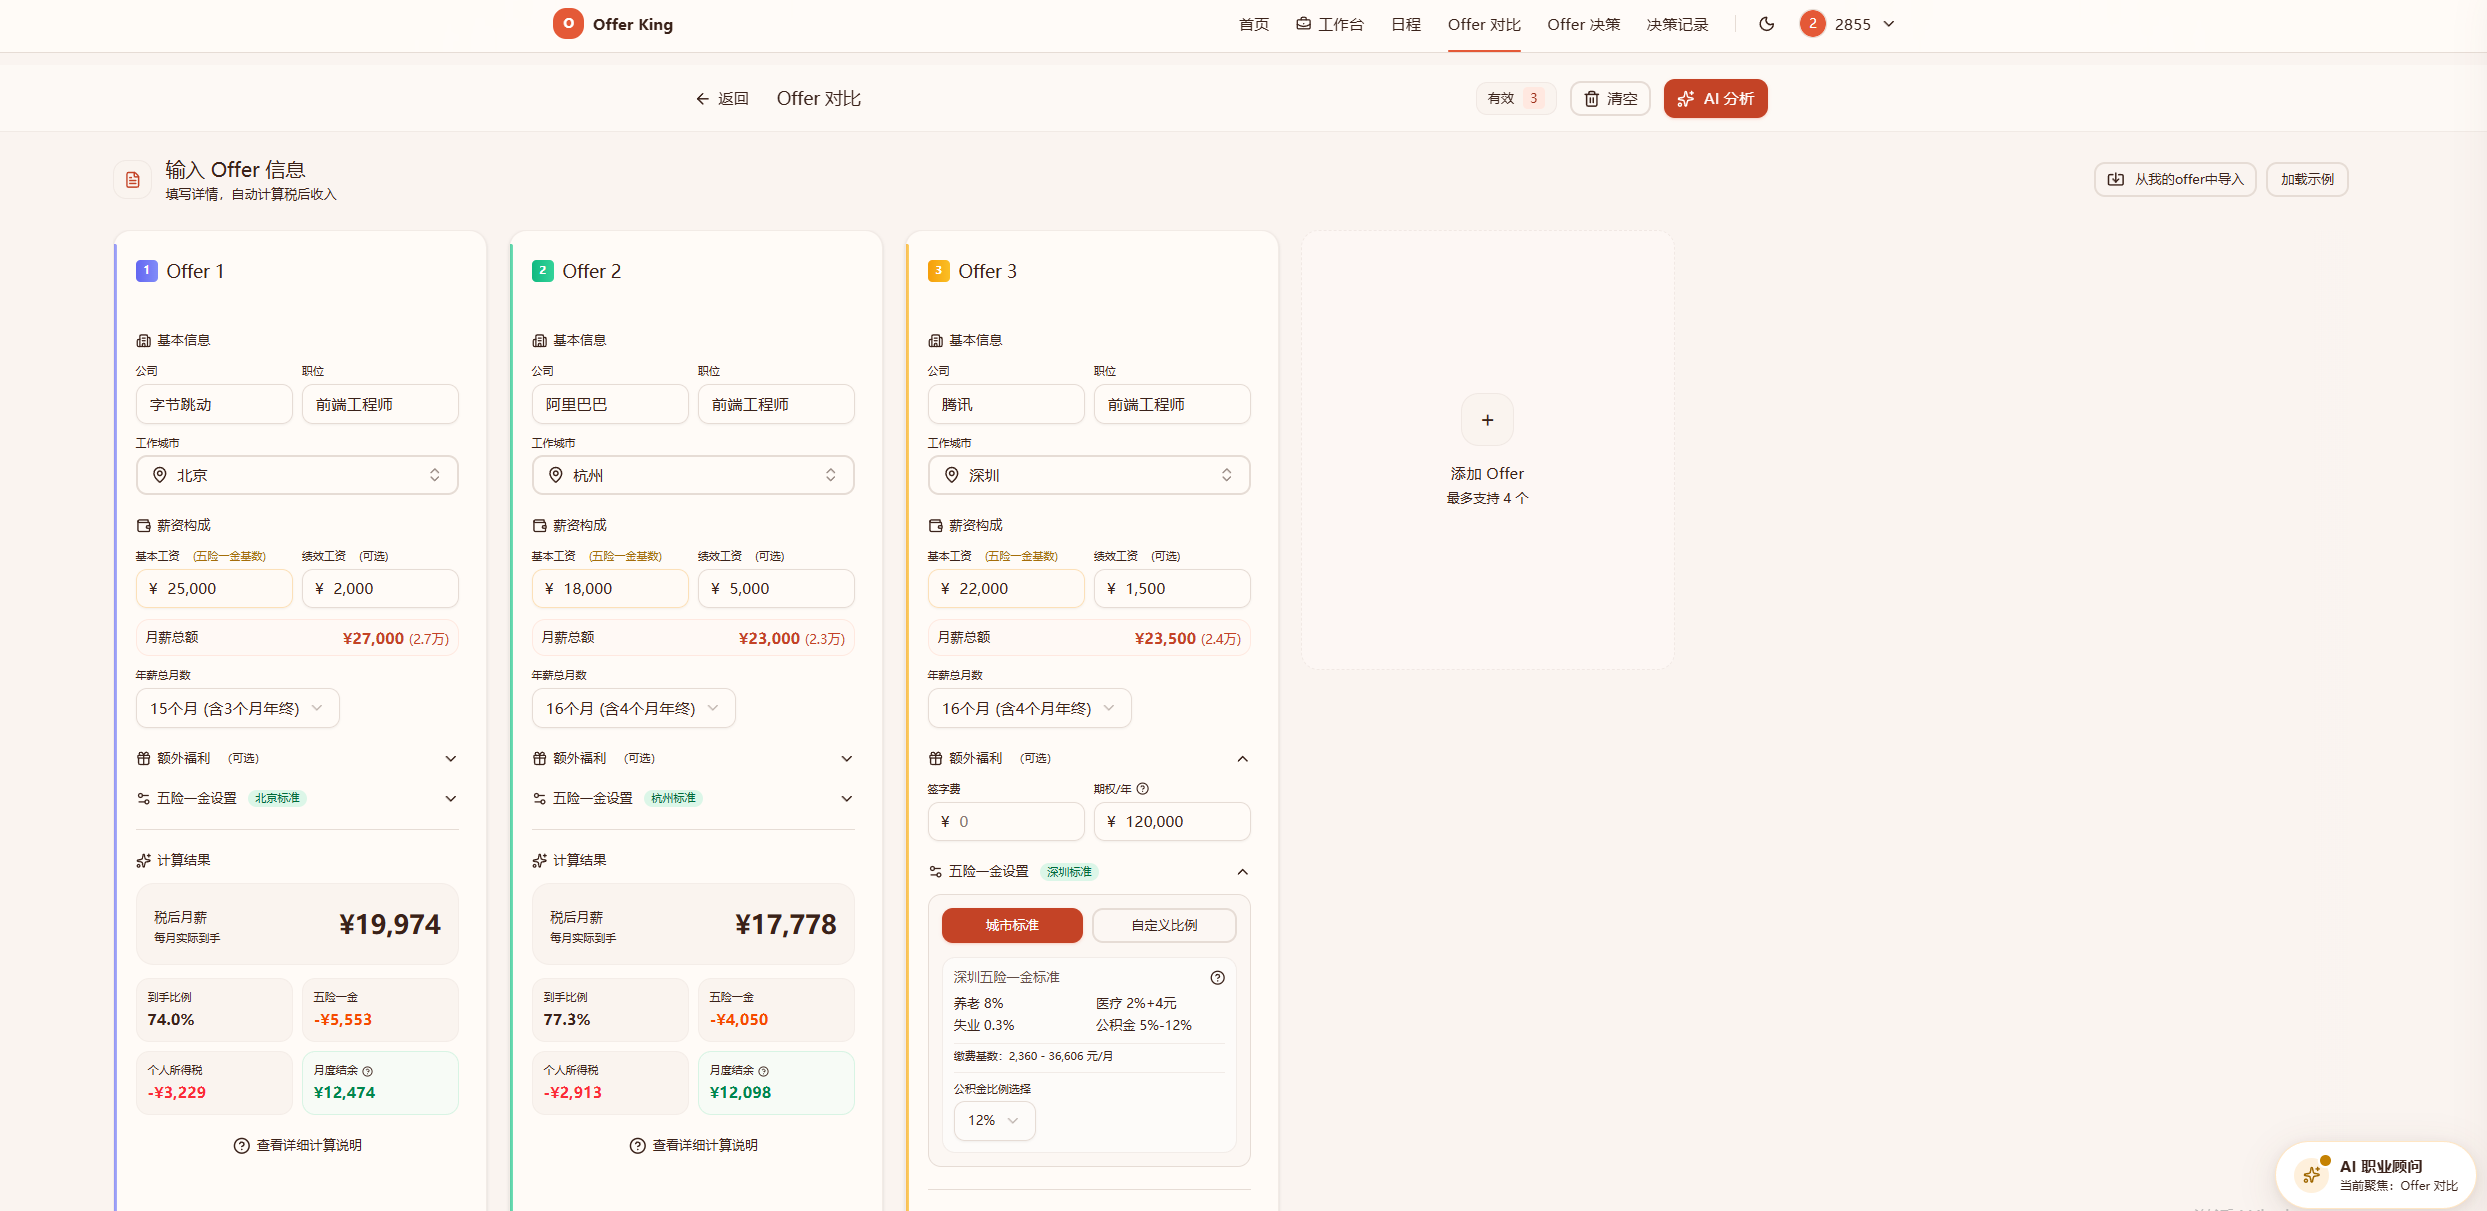Screen dimensions: 2487x1211
Task: Click the AI 职业顾问 sparkle icon
Action: (x=2311, y=1175)
